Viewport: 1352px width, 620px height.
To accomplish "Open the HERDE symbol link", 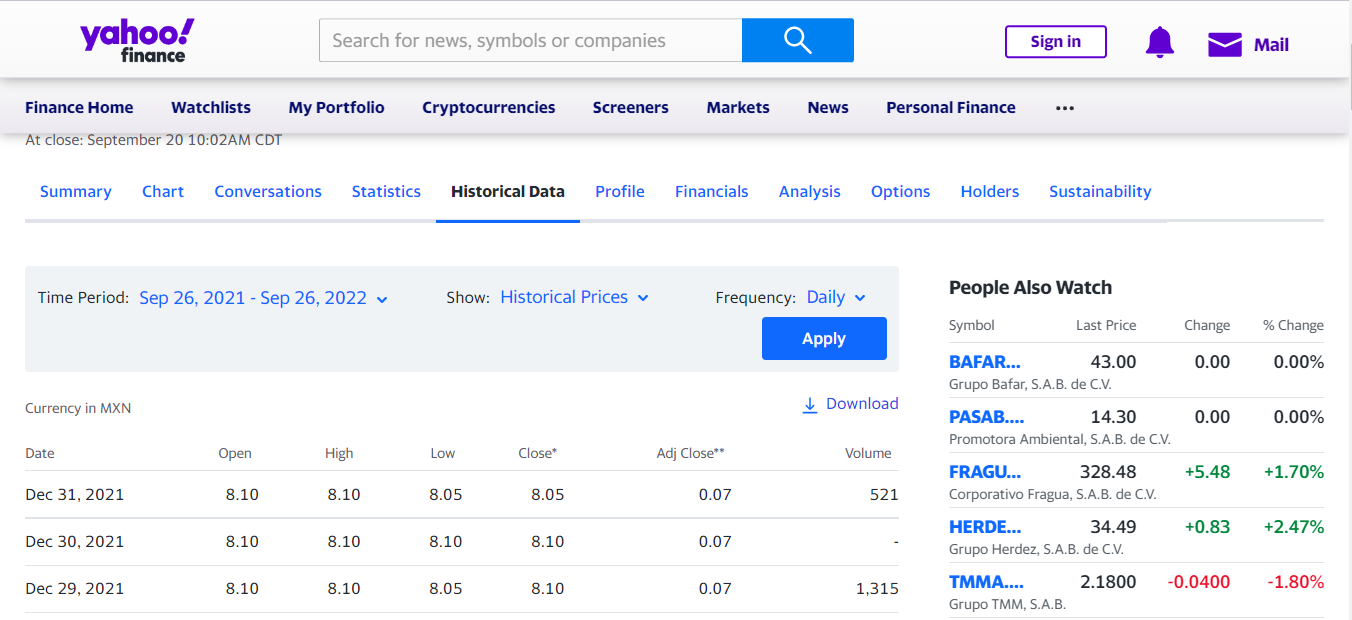I will pos(985,527).
